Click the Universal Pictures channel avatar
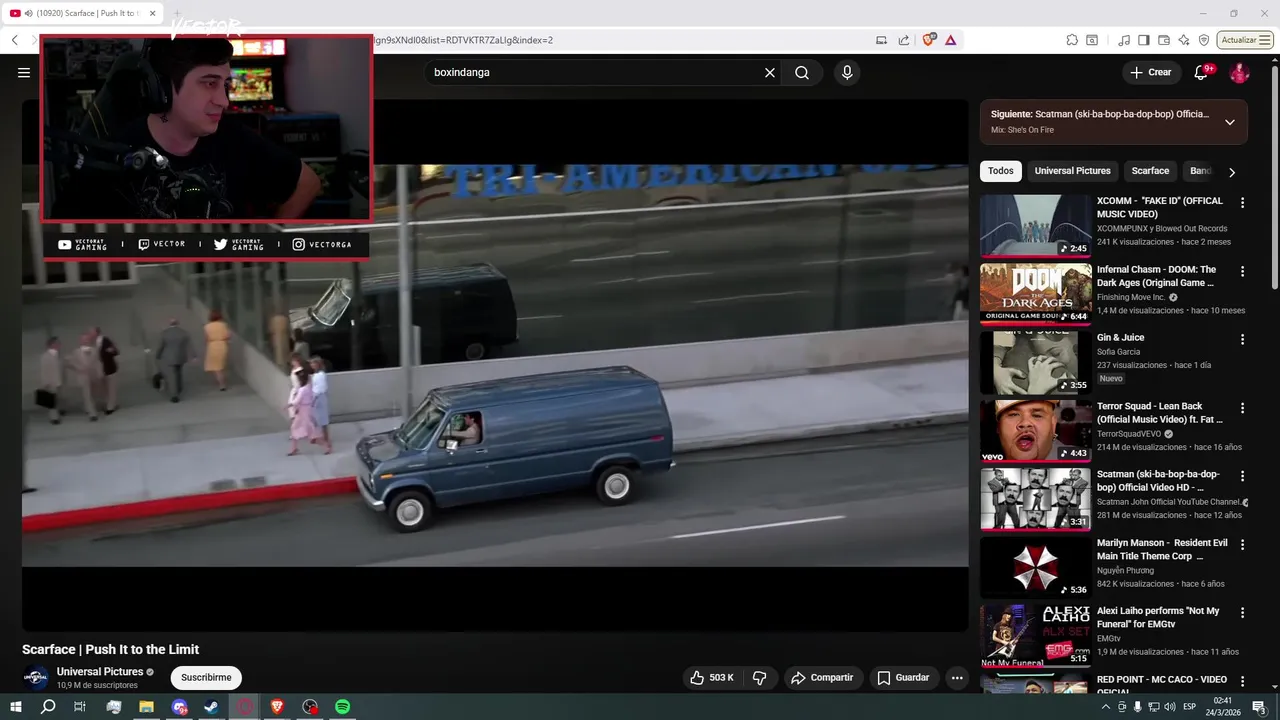Image resolution: width=1280 pixels, height=720 pixels. (36, 678)
